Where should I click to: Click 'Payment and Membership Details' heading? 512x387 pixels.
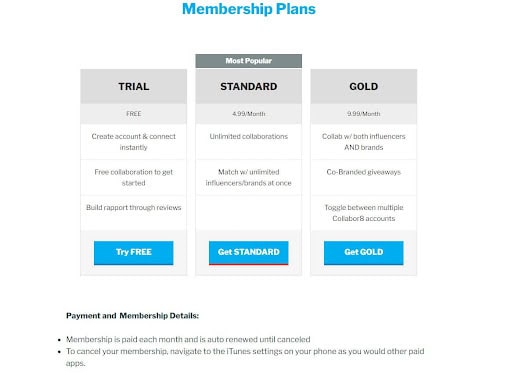(x=132, y=316)
